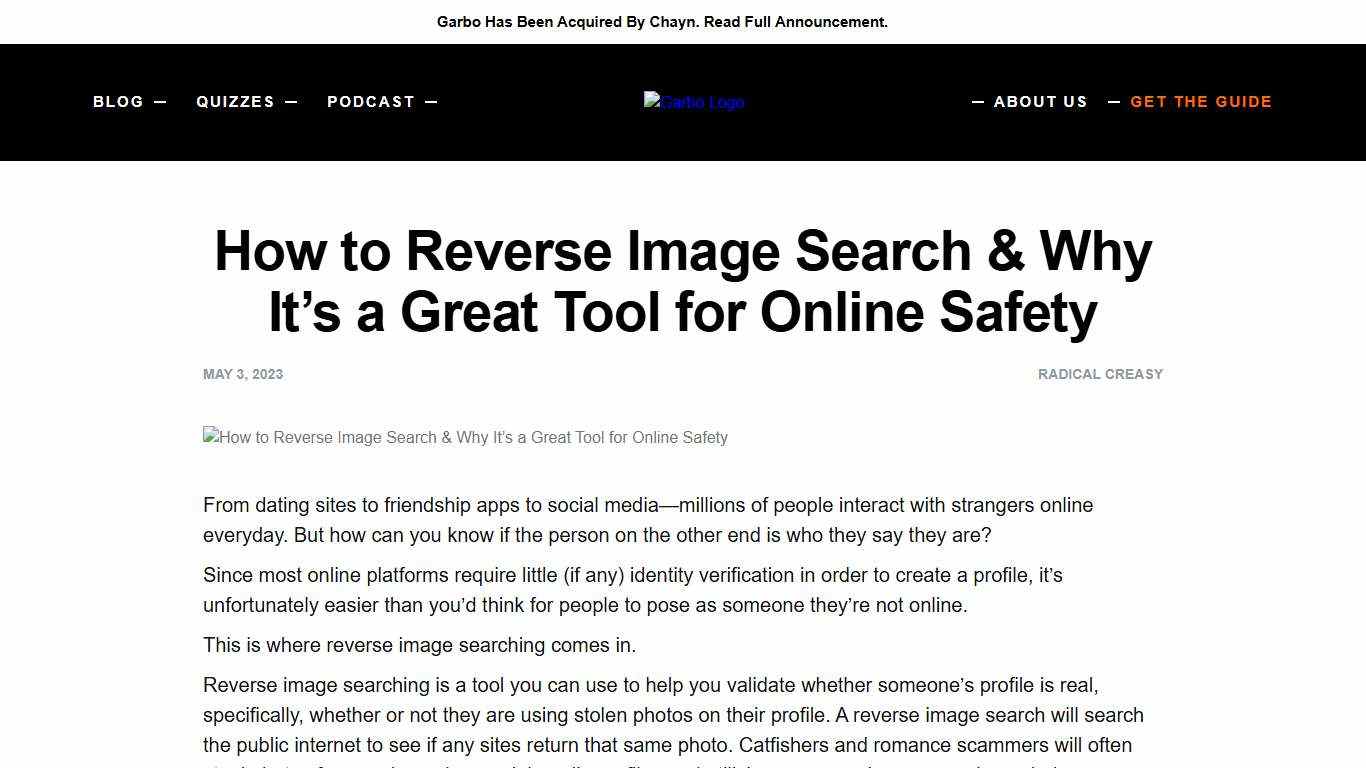Expand the dash indicator next to BLOG
1366x768 pixels.
[160, 101]
